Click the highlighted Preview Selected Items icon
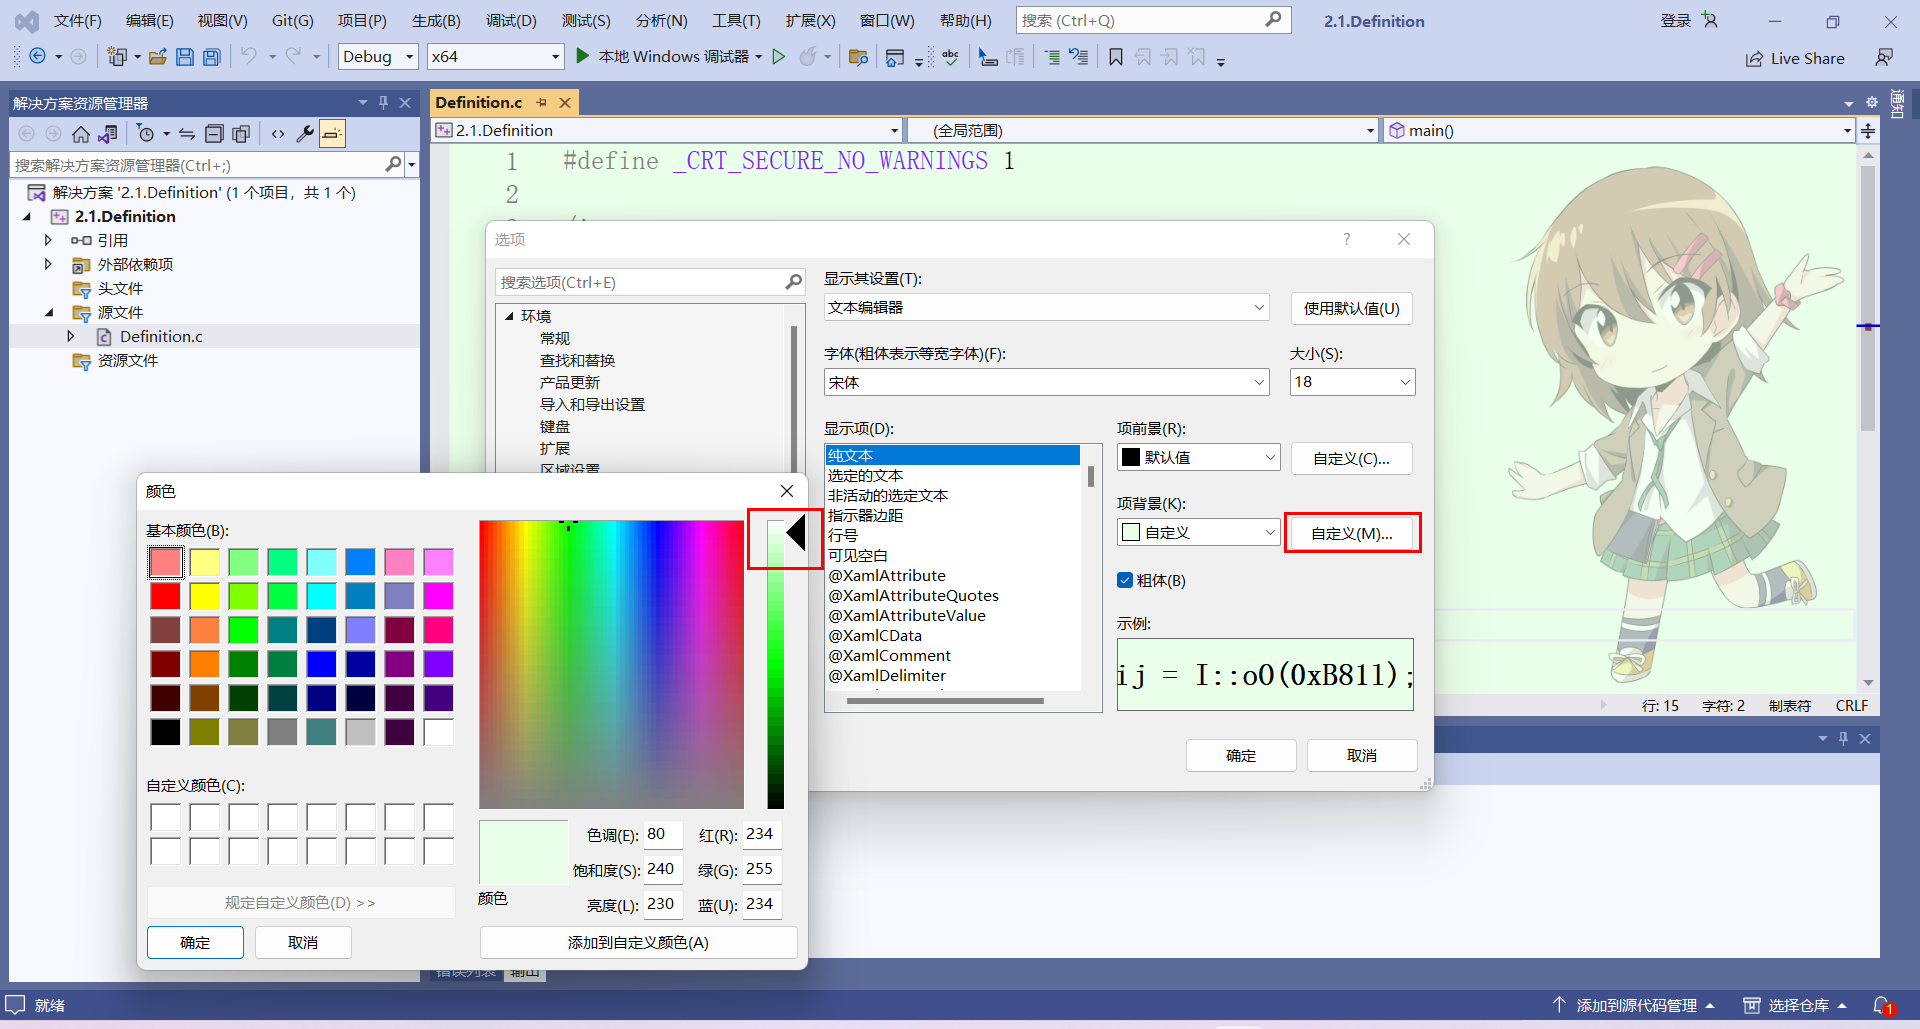The image size is (1920, 1029). click(x=333, y=134)
